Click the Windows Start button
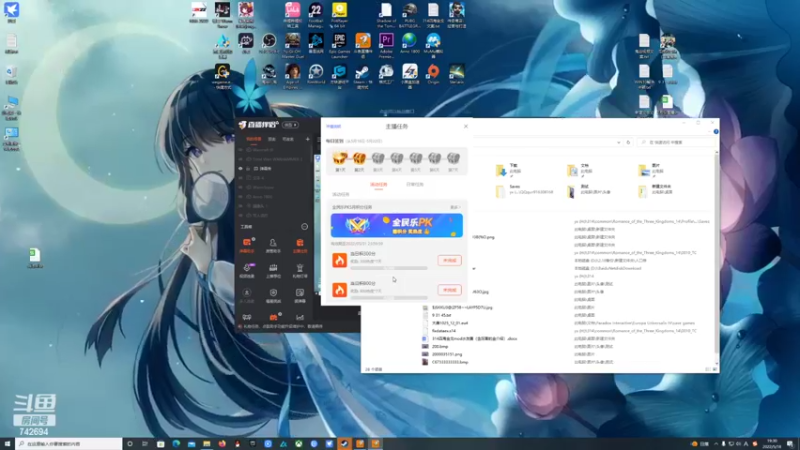The image size is (800, 450). pos(7,444)
